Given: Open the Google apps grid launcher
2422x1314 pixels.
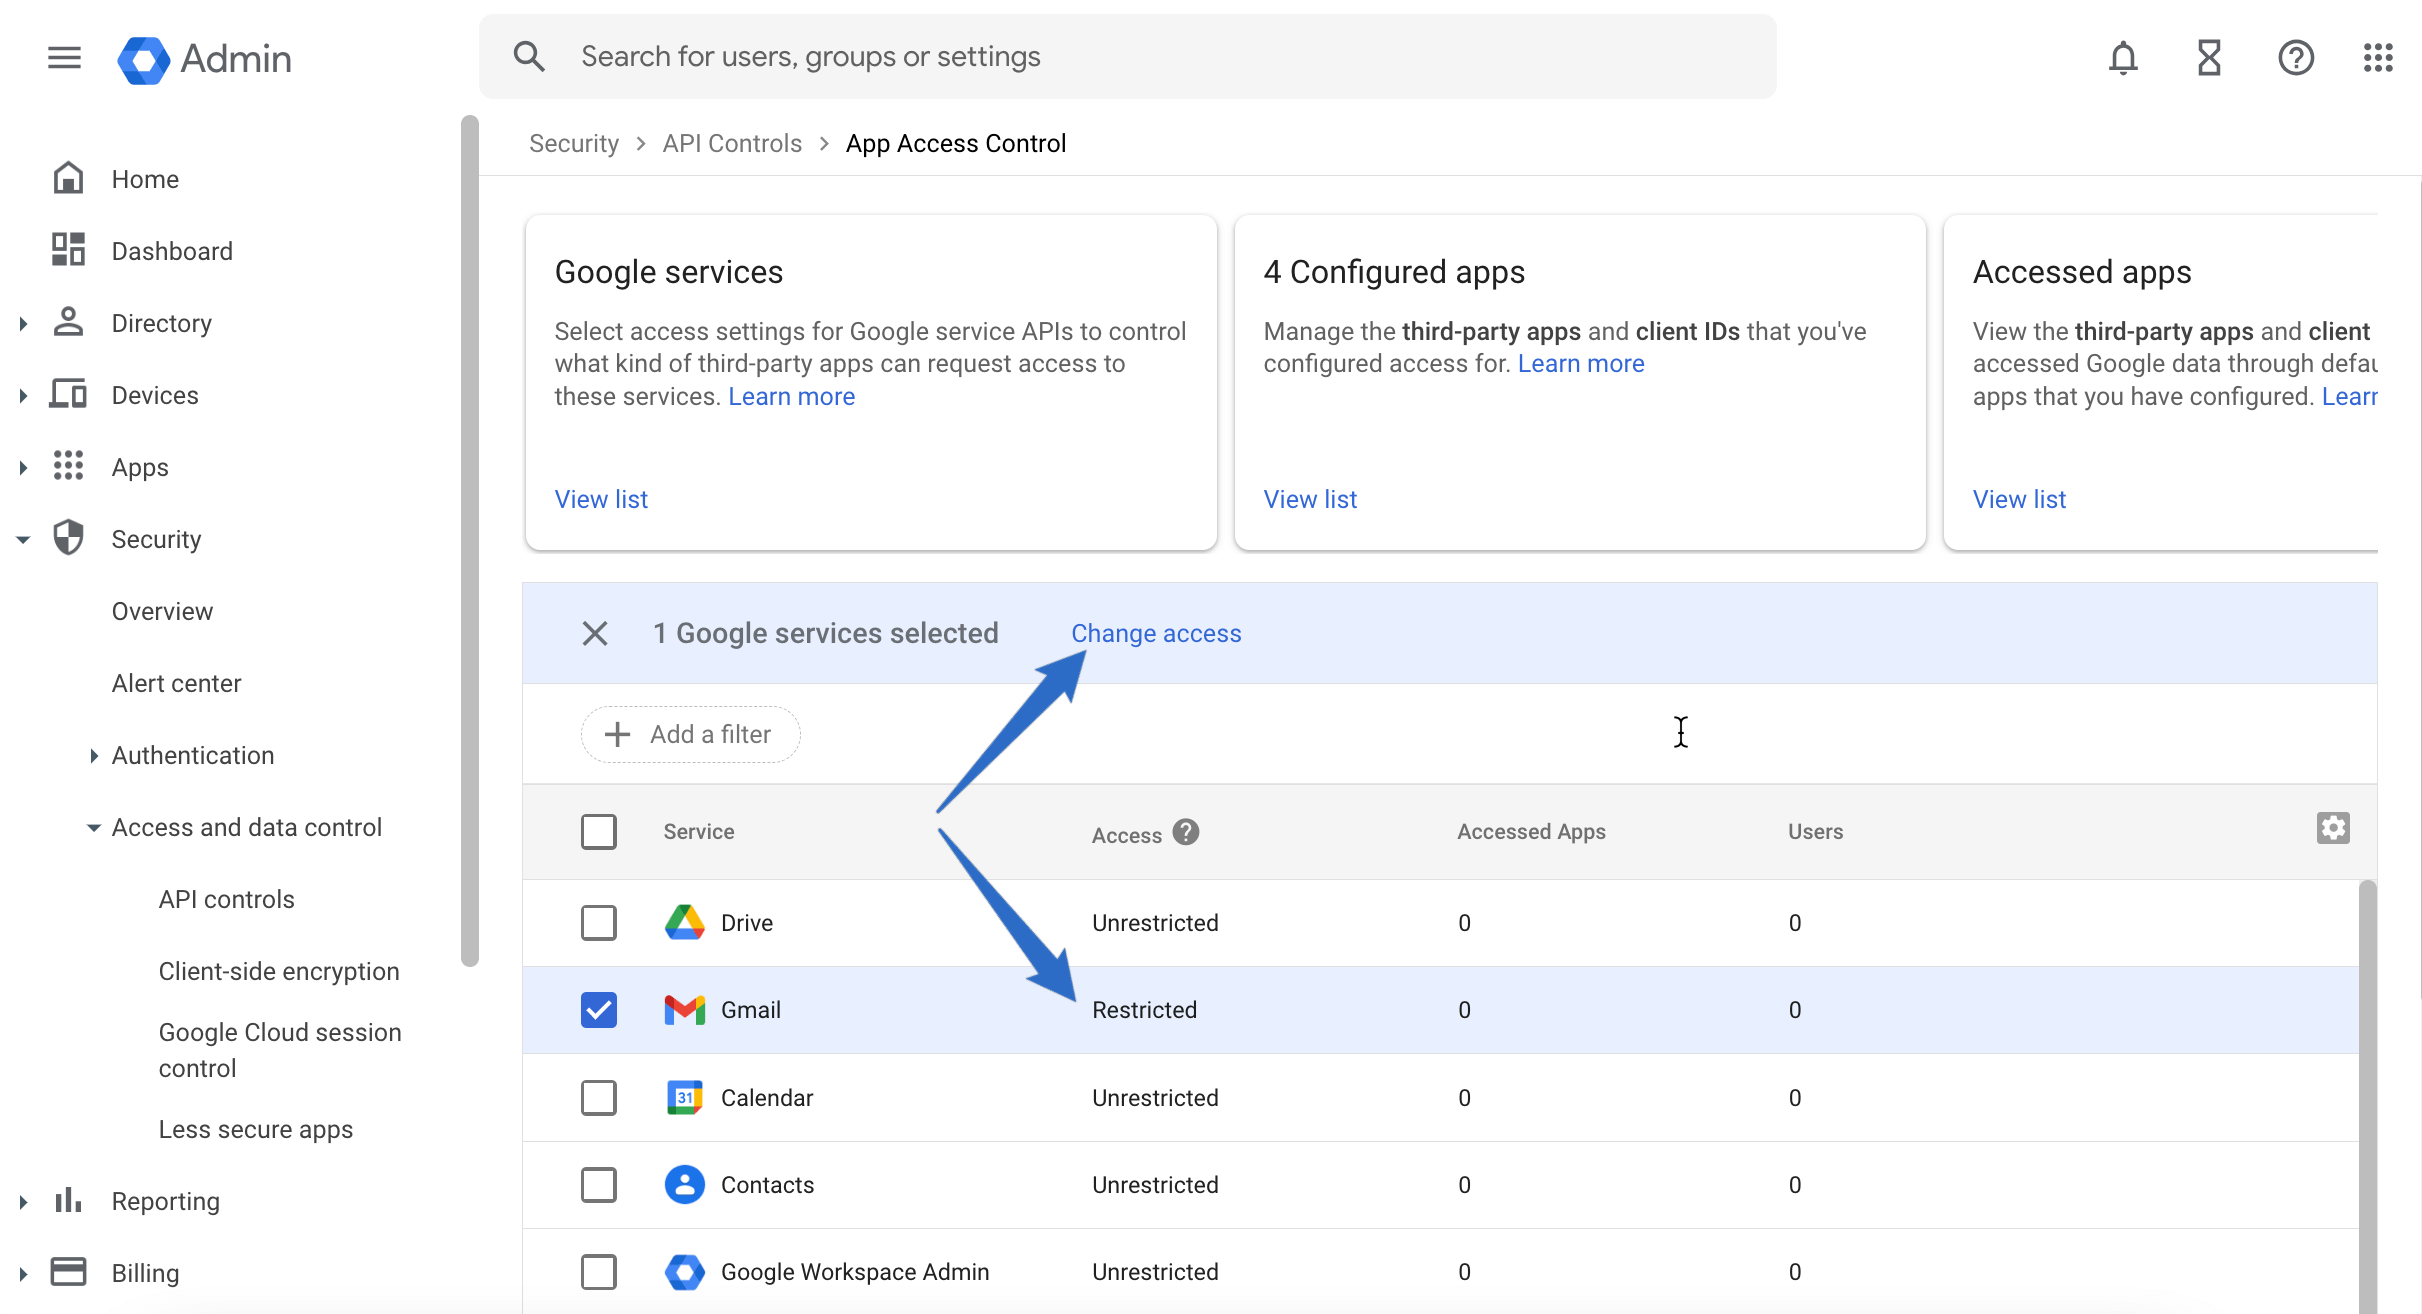Looking at the screenshot, I should pyautogui.click(x=2378, y=58).
